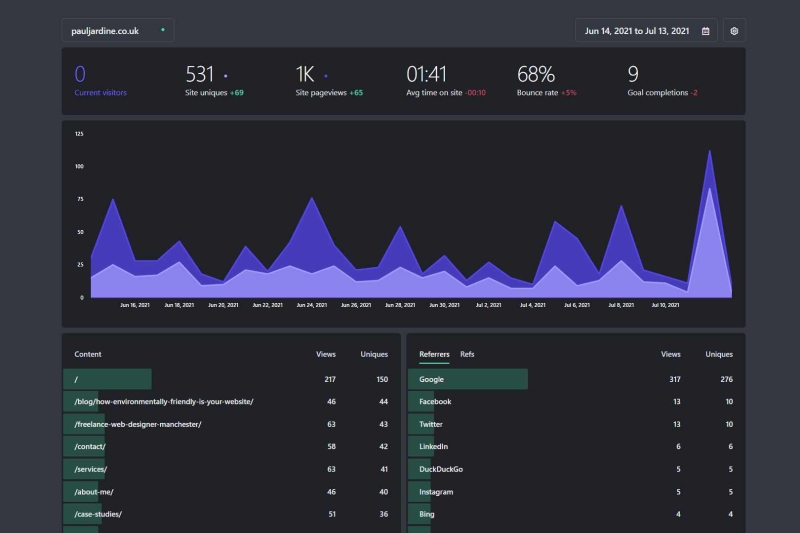
Task: Toggle the Site pageviews chart dot
Action: (x=326, y=76)
